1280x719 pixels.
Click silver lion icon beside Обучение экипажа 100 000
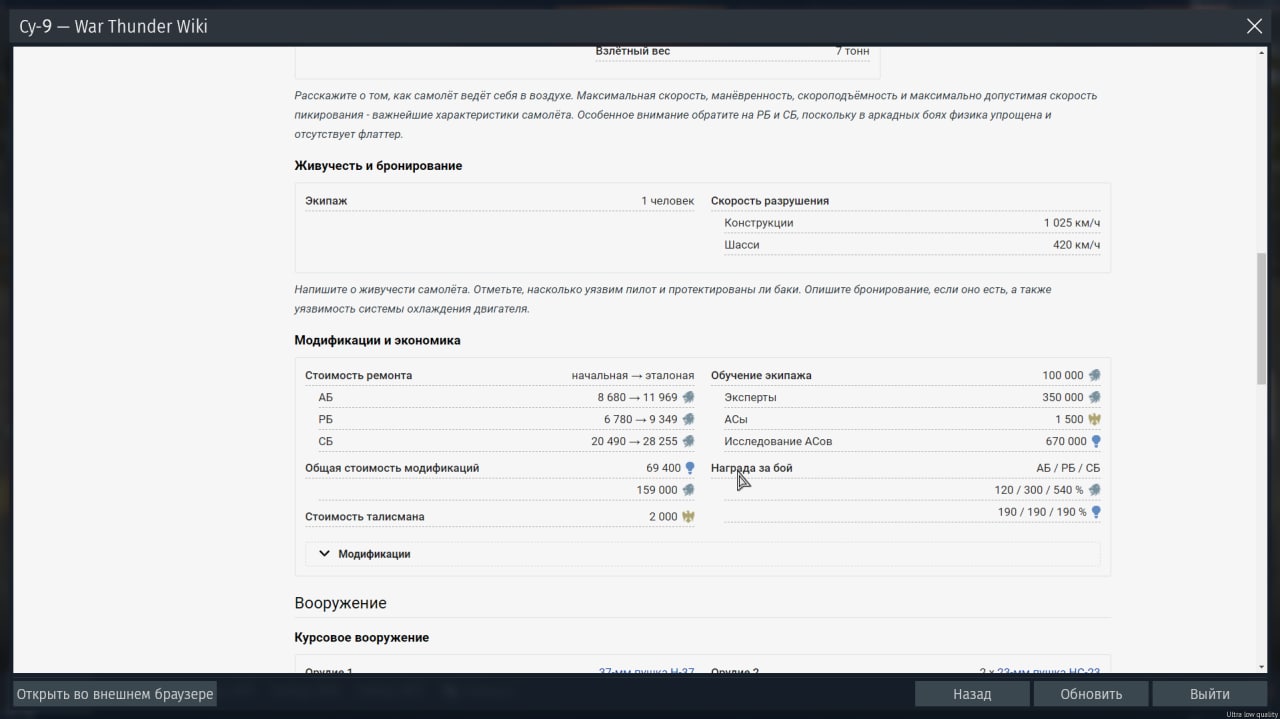click(1095, 375)
